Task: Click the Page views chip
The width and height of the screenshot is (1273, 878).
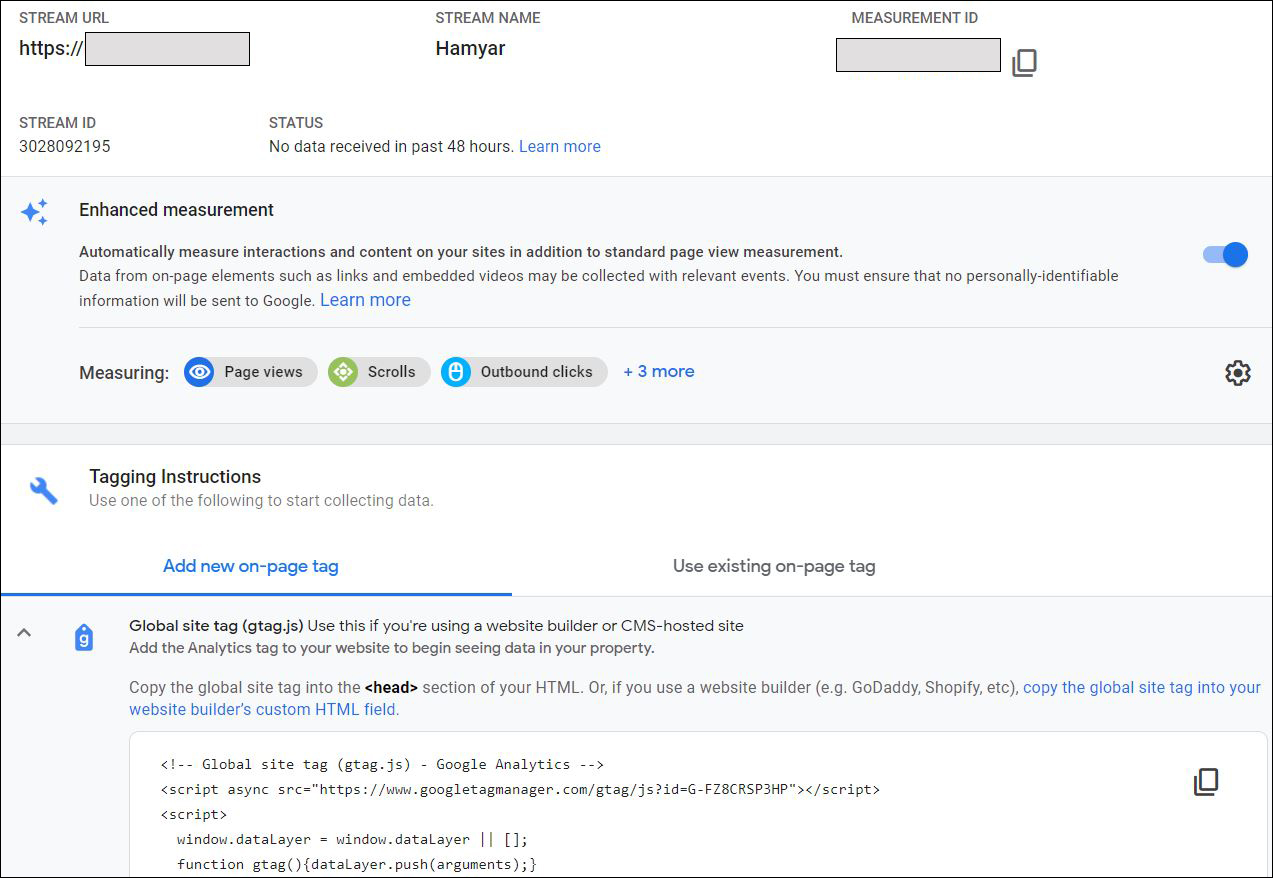Action: [x=251, y=372]
